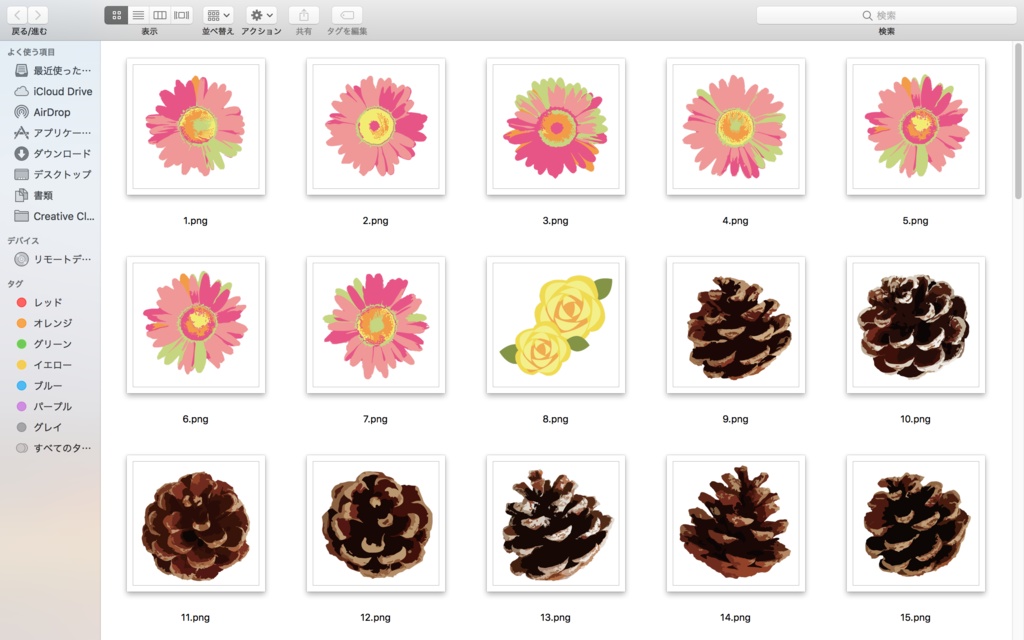Switch to column view mode
This screenshot has height=640, width=1024.
[x=159, y=15]
